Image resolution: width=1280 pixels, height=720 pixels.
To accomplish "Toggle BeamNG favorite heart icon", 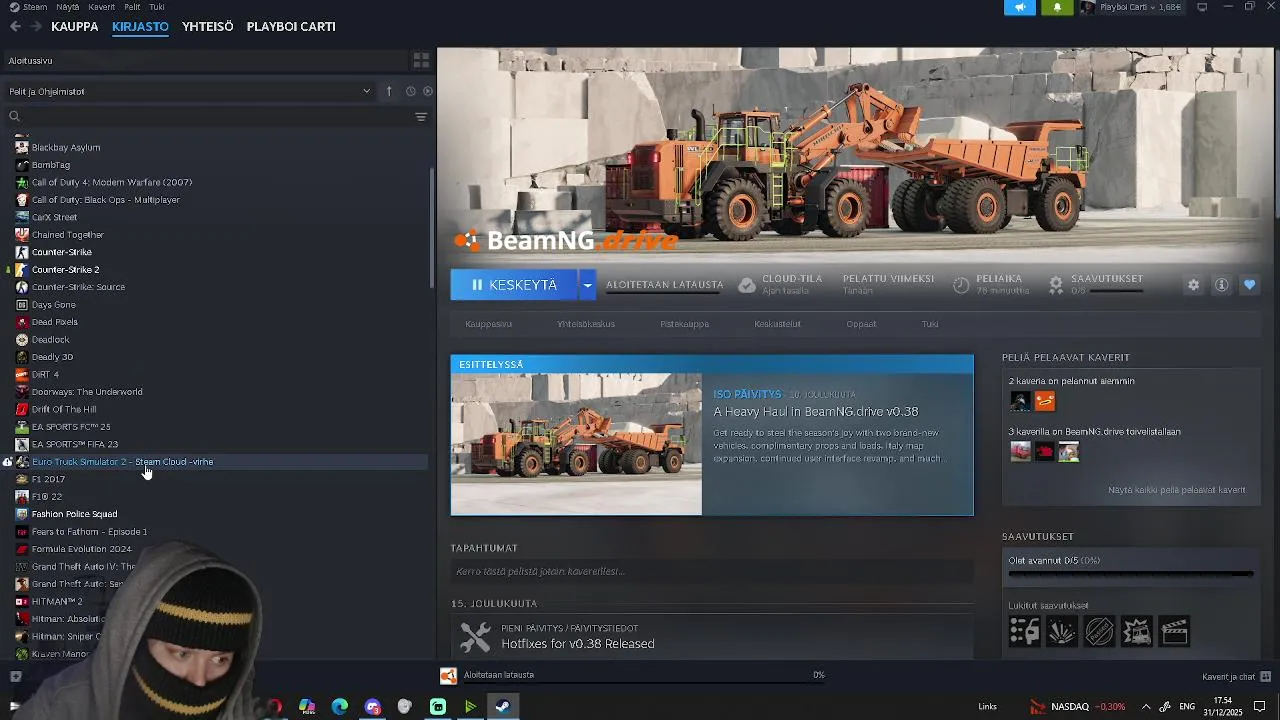I will pyautogui.click(x=1249, y=285).
